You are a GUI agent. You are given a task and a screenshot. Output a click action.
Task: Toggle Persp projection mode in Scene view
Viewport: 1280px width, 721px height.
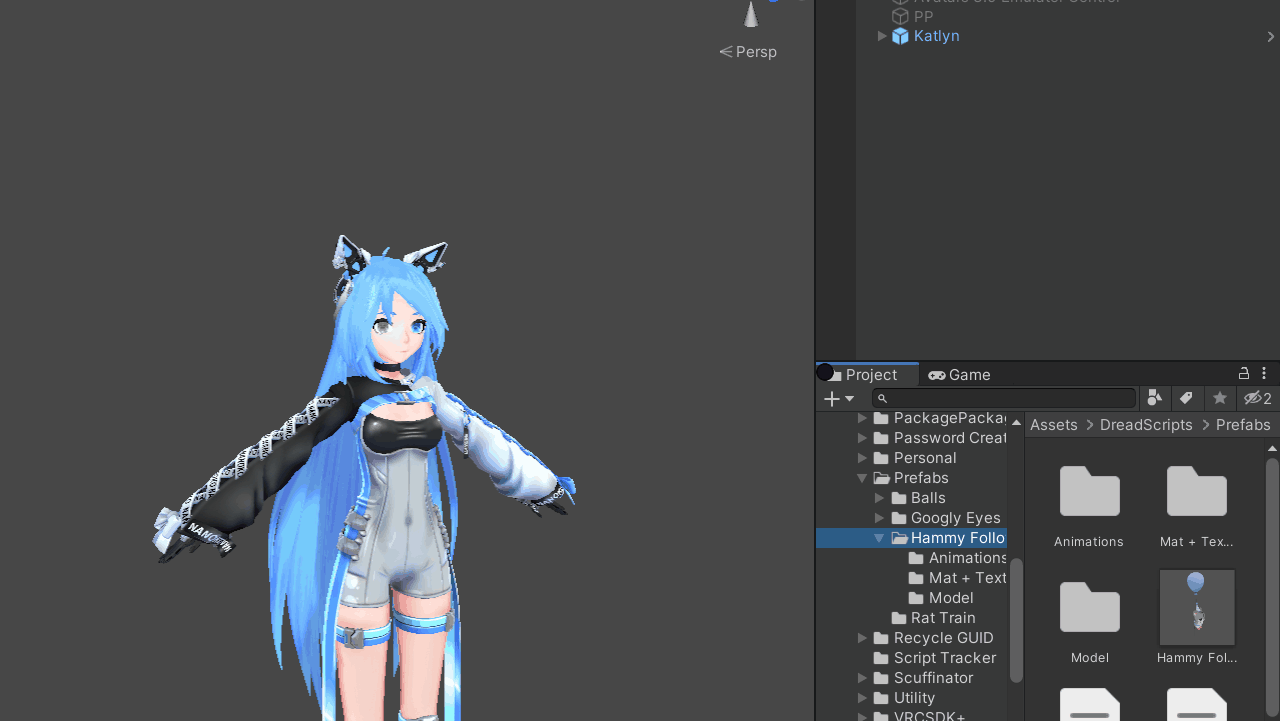(748, 51)
